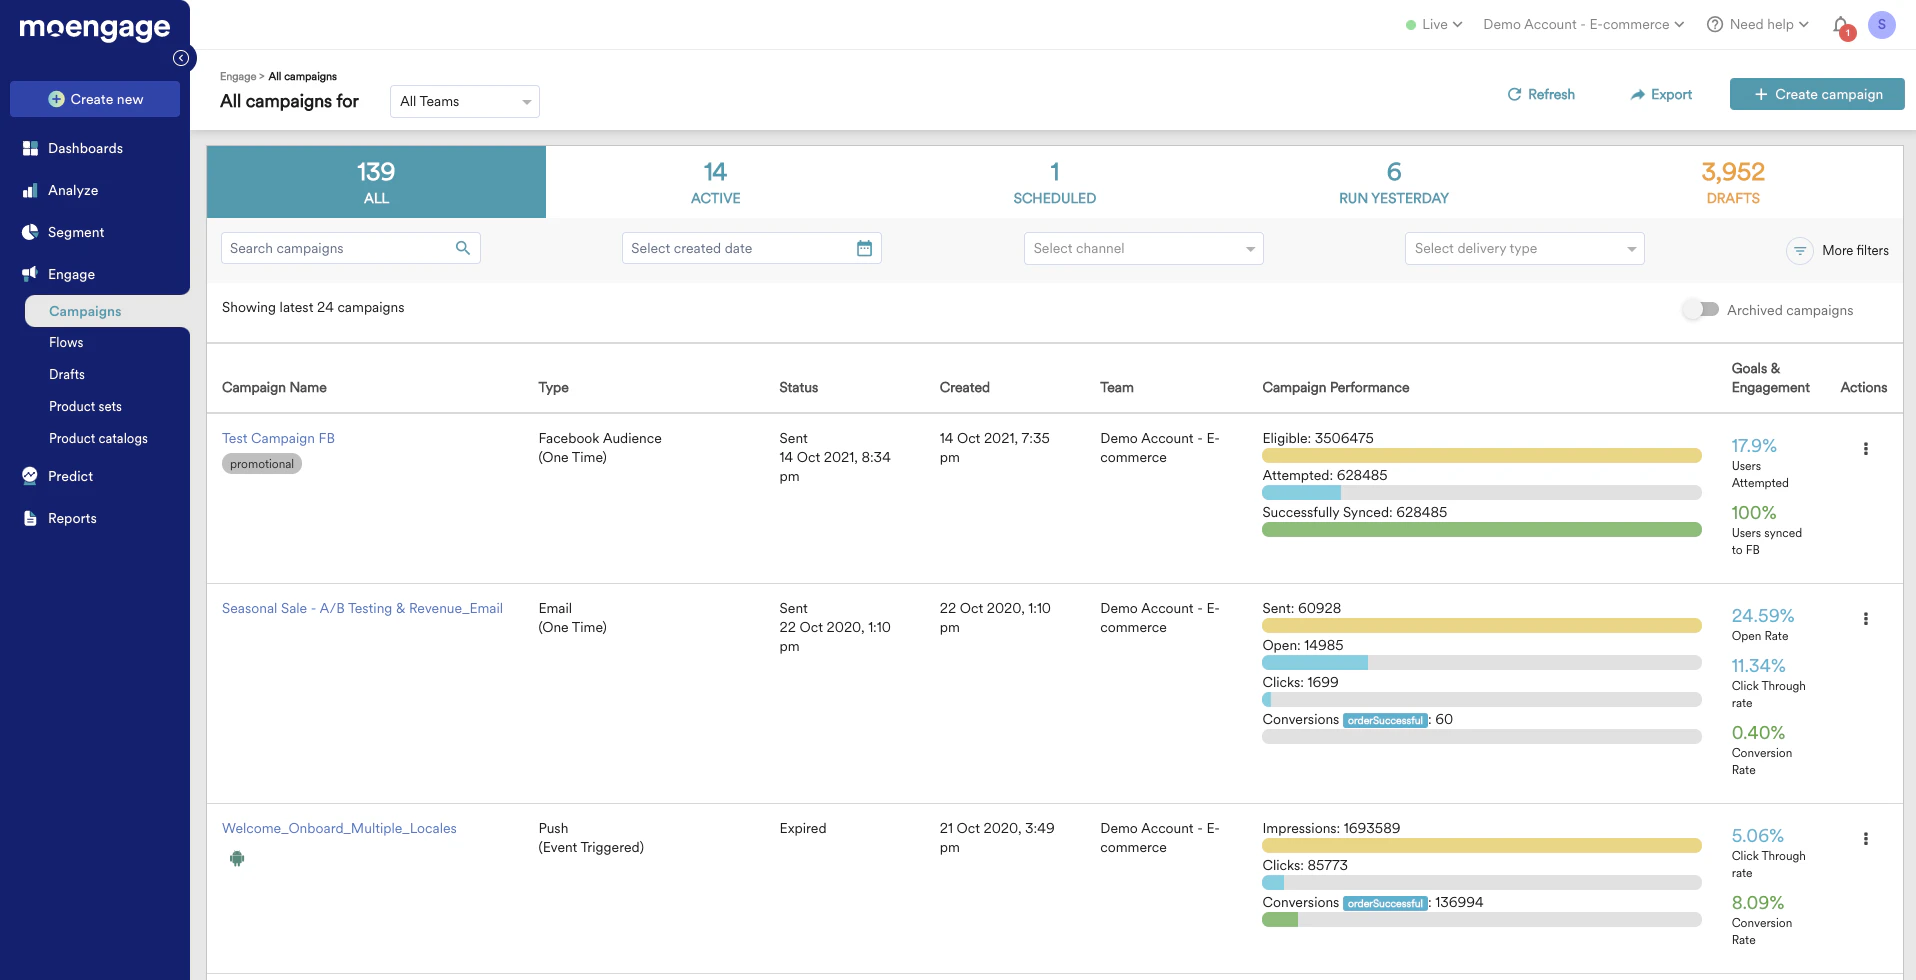Click the Create campaign button
Screen dimensions: 1916x980
pos(1817,94)
